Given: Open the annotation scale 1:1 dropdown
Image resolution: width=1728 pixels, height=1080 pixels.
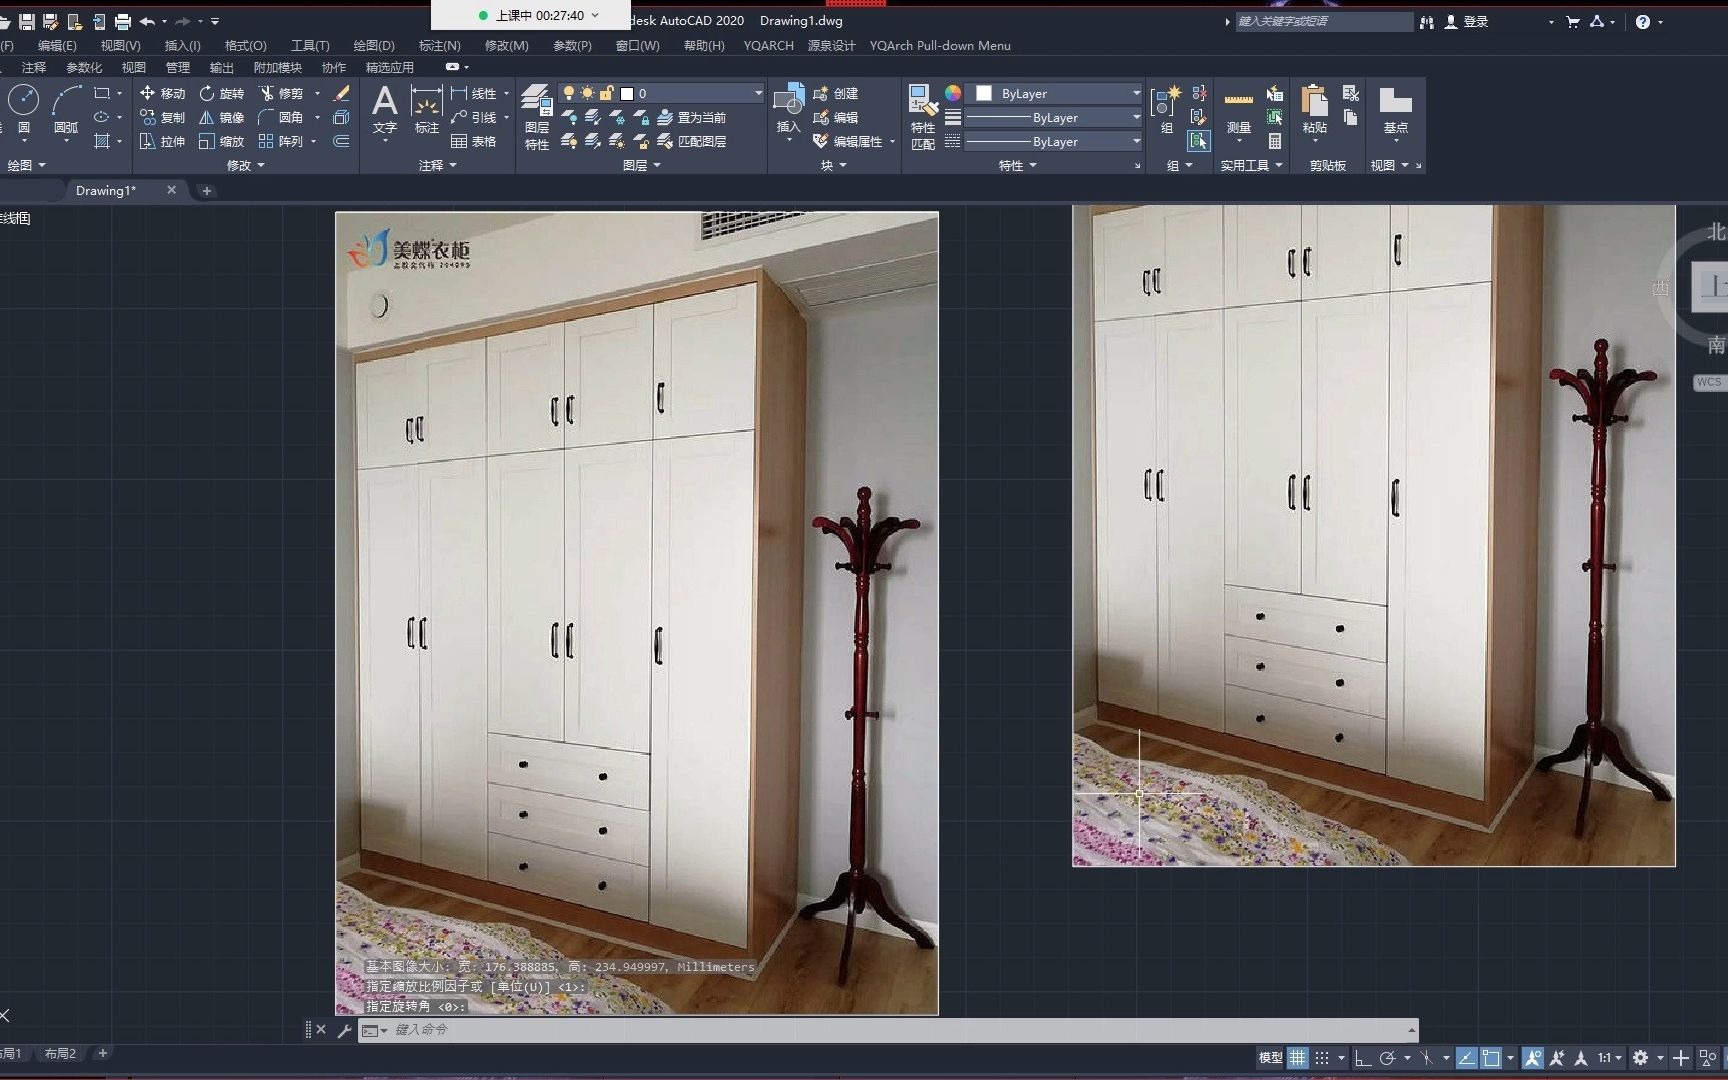Looking at the screenshot, I should [x=1609, y=1057].
